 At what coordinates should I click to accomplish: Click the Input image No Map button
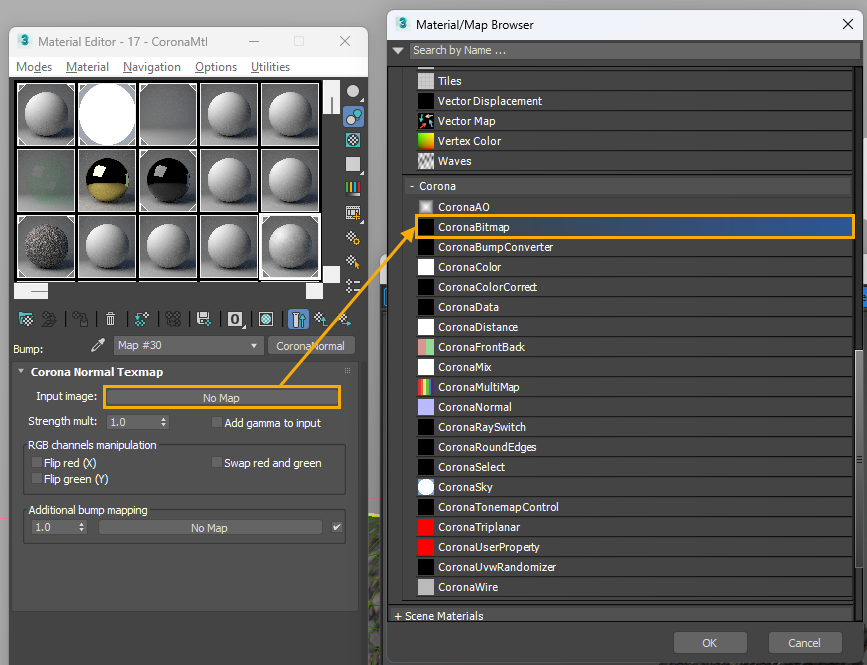[x=221, y=398]
